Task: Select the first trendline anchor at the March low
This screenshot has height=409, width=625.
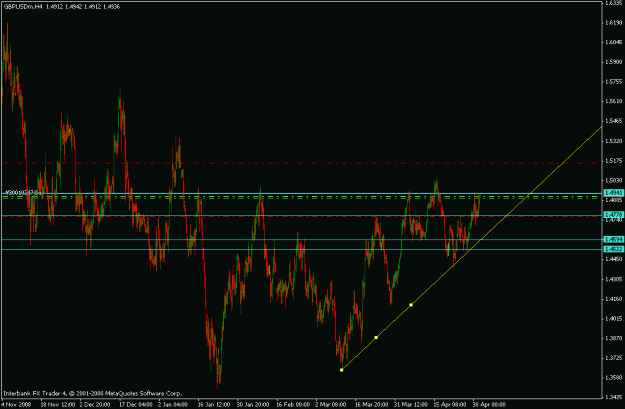Action: (342, 370)
